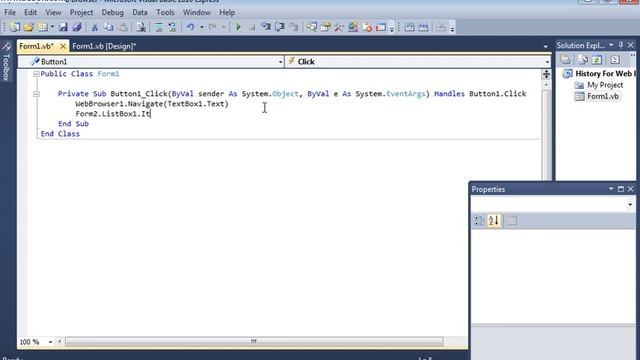Toggle auto-hide pin for Solution Explorer
This screenshot has height=360, width=640.
(x=621, y=45)
